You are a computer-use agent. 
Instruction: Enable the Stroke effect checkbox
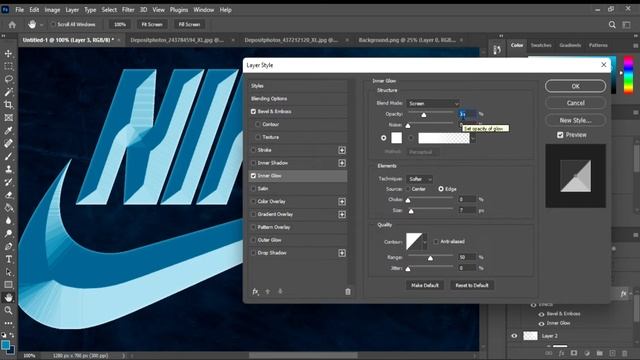253,150
